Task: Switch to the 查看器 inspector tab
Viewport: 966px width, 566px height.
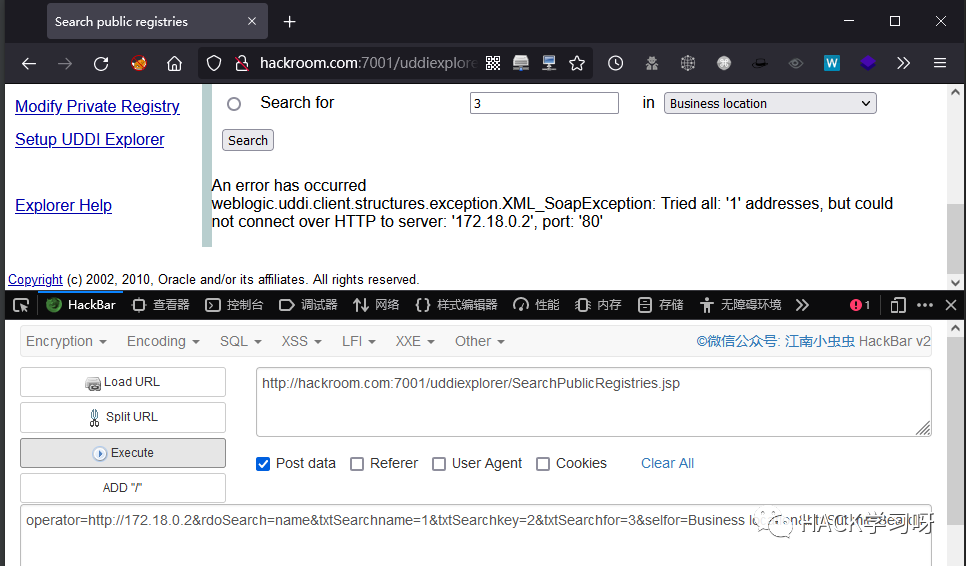Action: (x=161, y=305)
